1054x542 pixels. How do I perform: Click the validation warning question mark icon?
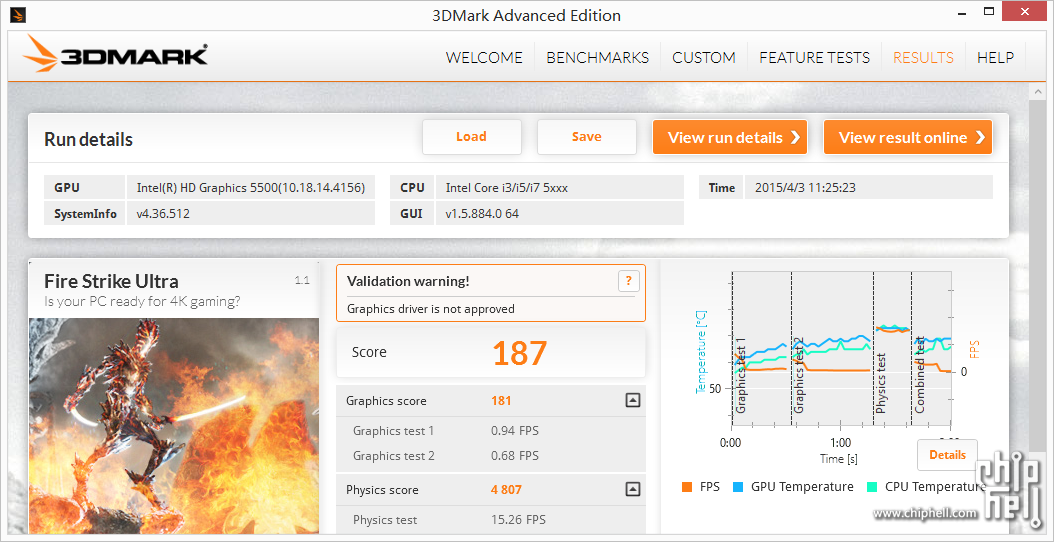(628, 281)
